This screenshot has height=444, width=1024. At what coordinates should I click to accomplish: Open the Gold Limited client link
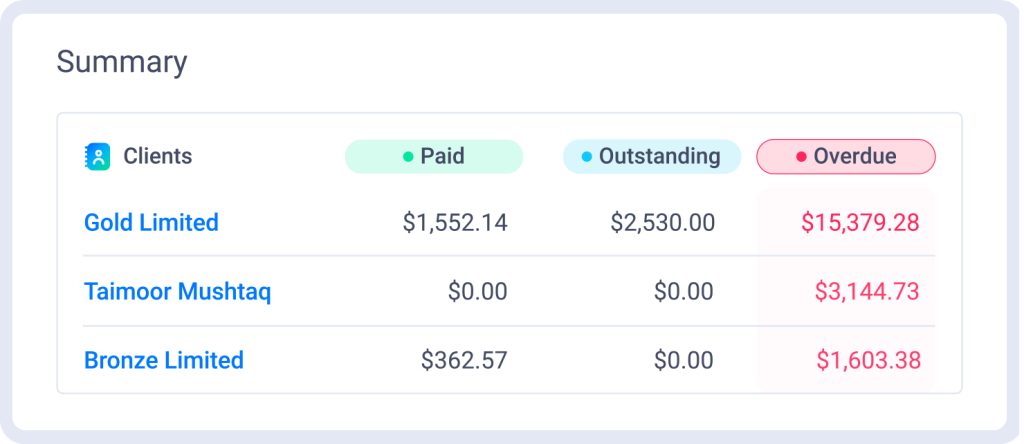tap(151, 222)
